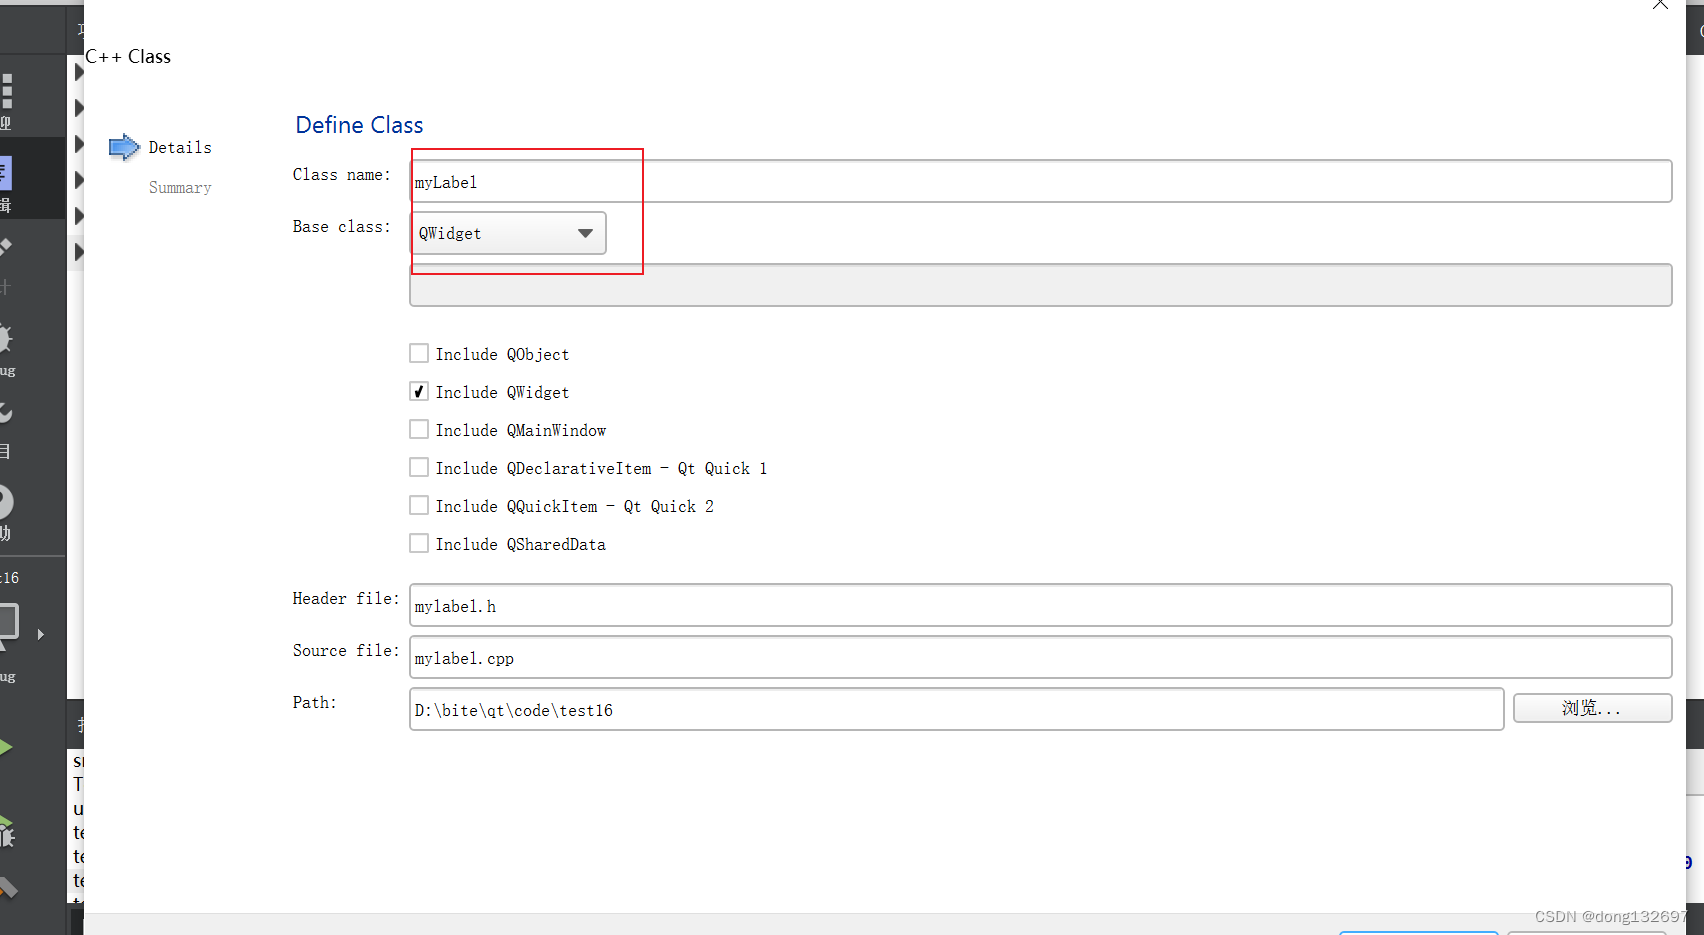Click the Path field D:\bite\qt\code\test16

(956, 709)
